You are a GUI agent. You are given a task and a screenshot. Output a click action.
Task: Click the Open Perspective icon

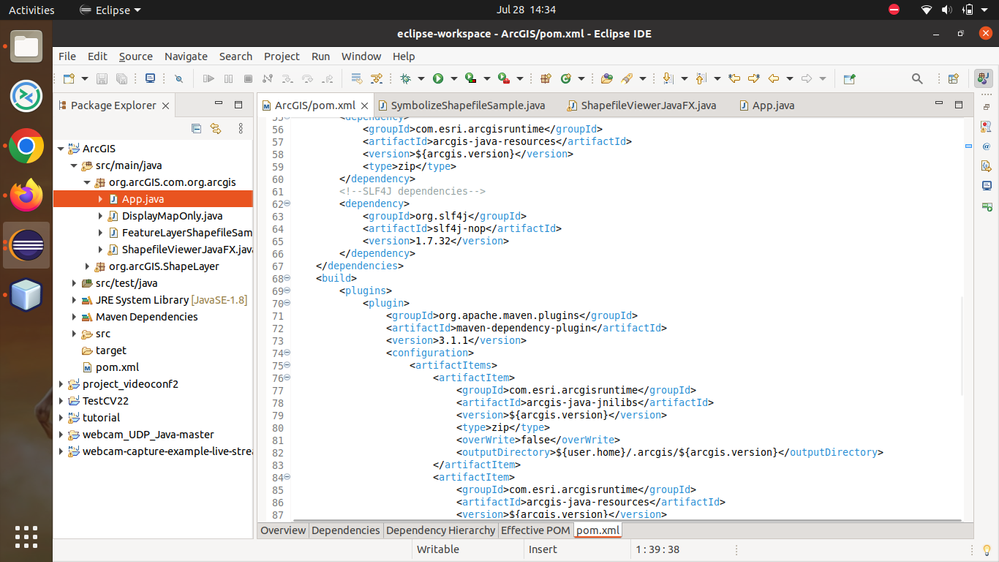point(953,79)
